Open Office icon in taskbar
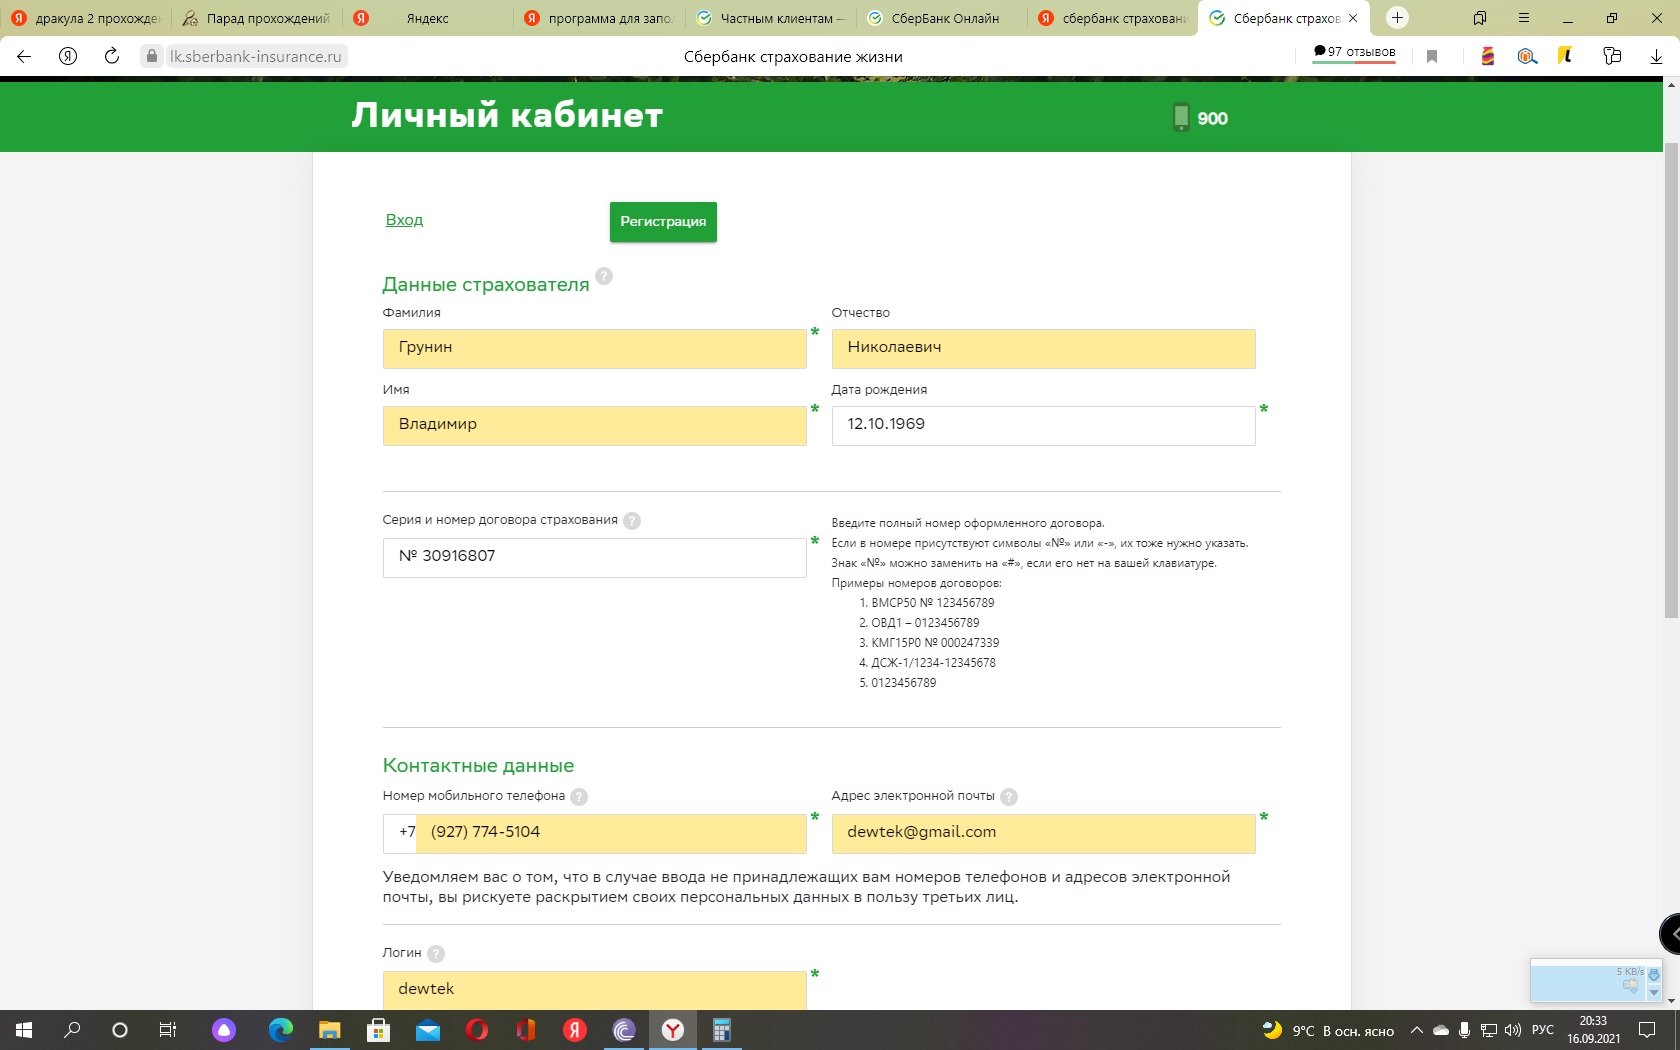Screen dimensions: 1680x1050 click(x=526, y=1030)
